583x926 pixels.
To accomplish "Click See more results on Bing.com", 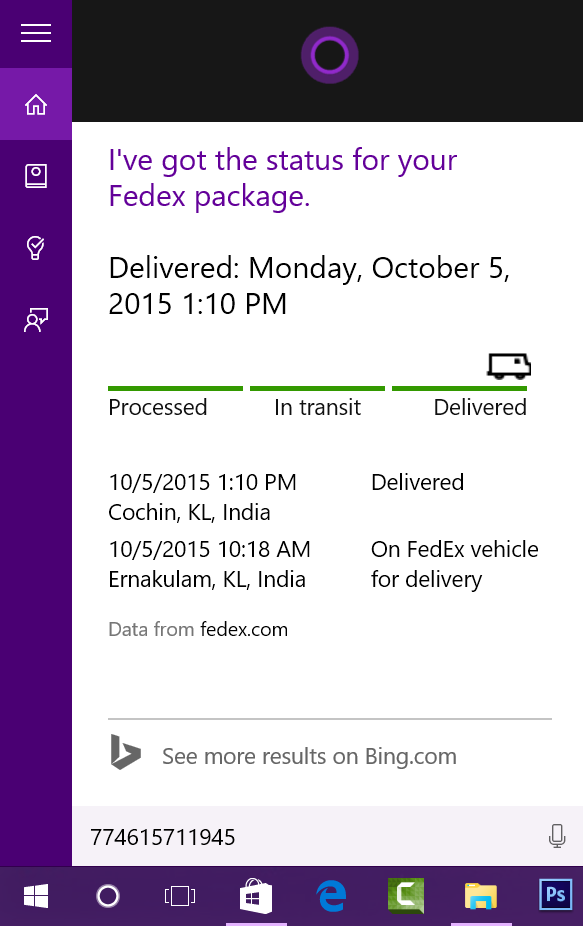I will click(310, 757).
